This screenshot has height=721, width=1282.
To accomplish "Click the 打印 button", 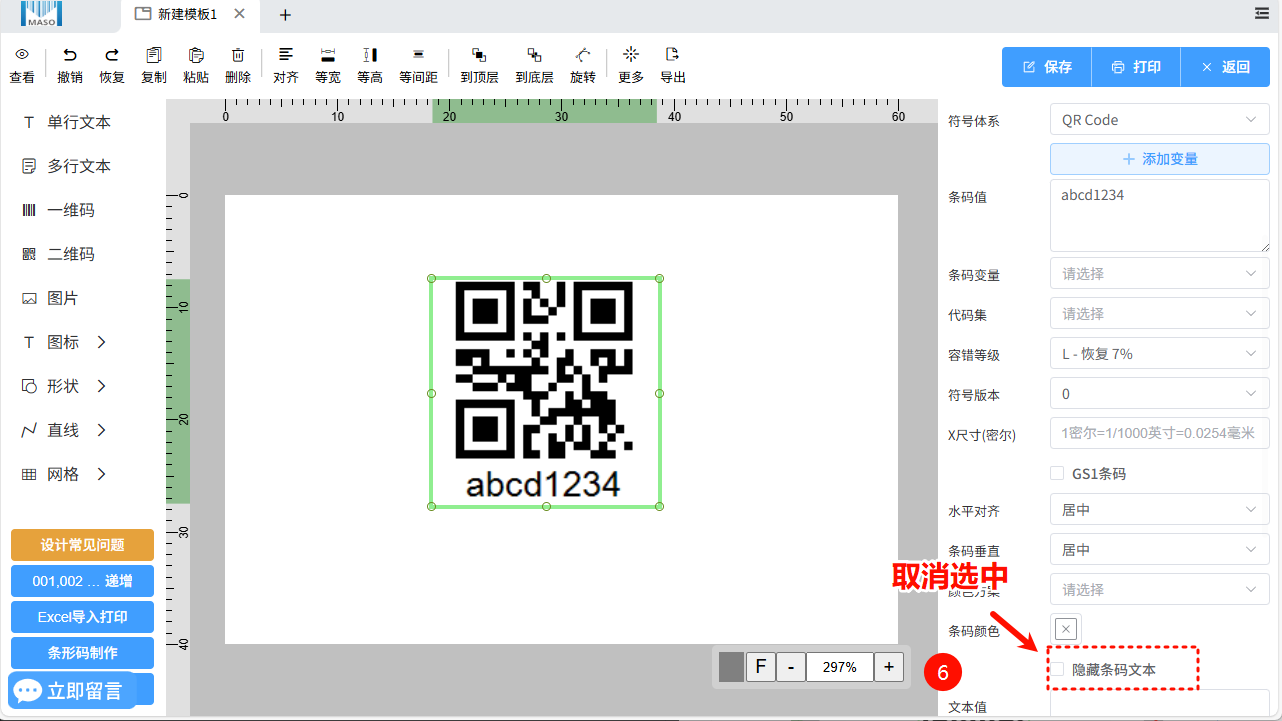I will coord(1136,67).
